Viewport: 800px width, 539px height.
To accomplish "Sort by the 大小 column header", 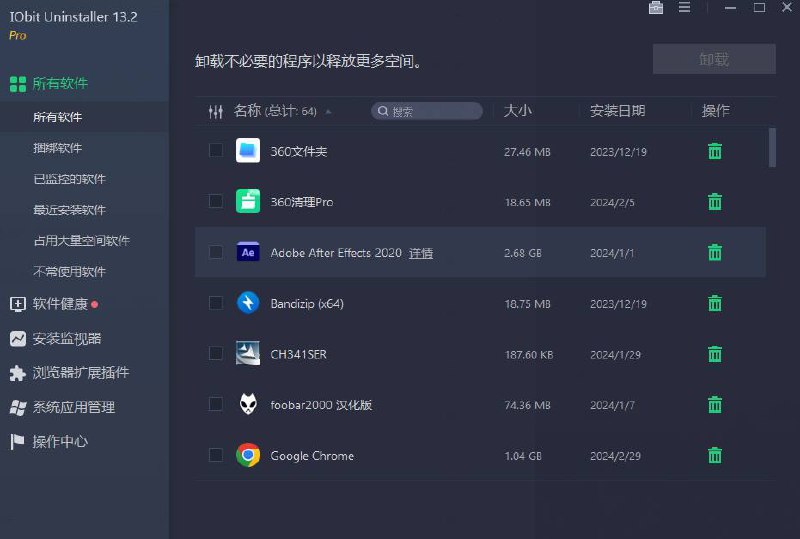I will 517,111.
